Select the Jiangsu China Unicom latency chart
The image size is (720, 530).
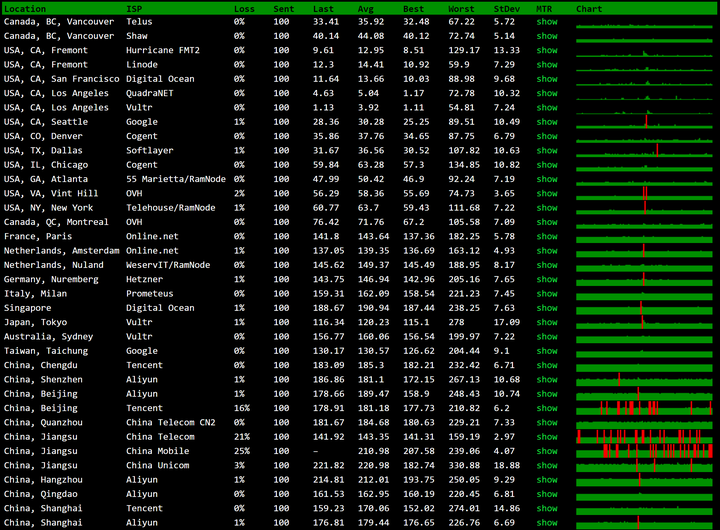click(644, 465)
